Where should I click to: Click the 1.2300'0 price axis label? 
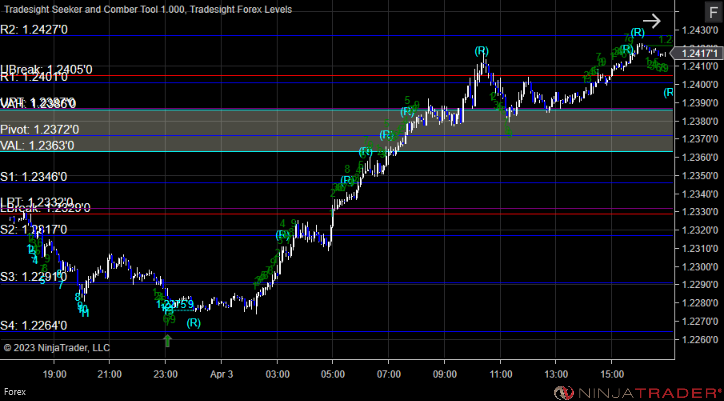pos(700,267)
